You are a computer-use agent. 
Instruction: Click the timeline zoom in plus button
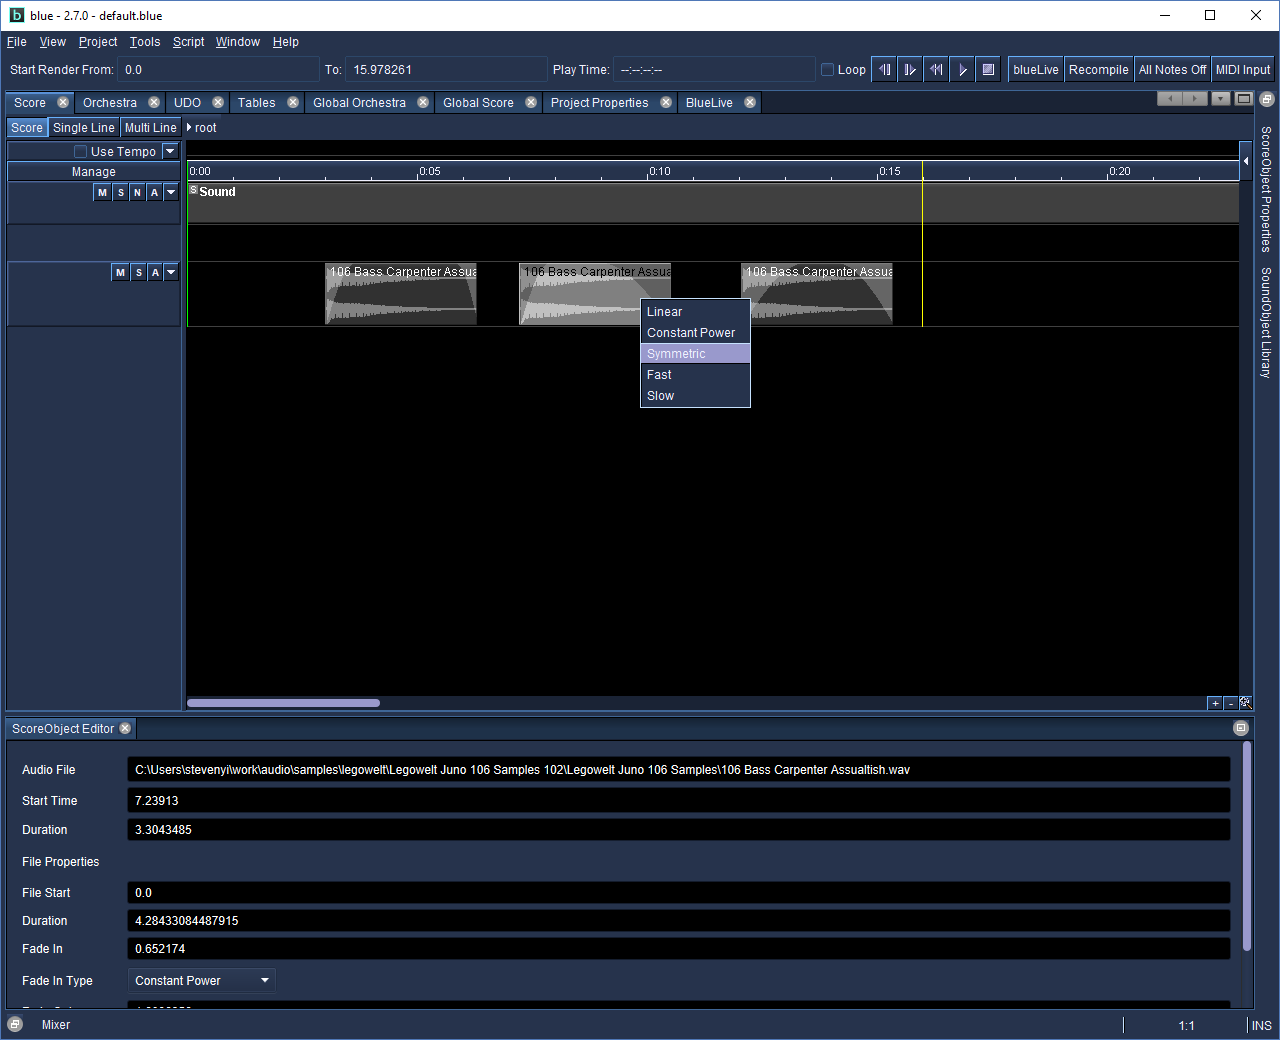(1215, 704)
